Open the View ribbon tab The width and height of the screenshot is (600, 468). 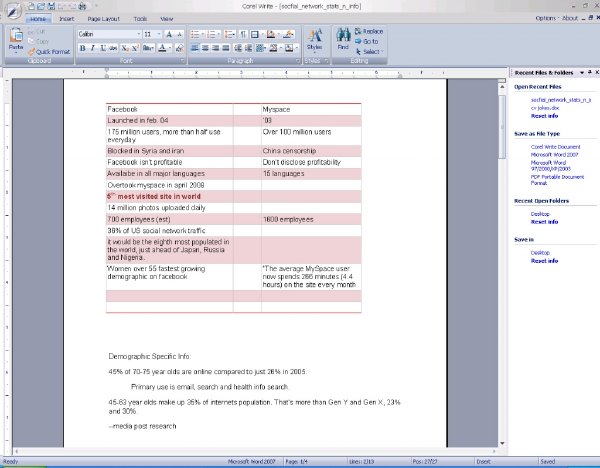pyautogui.click(x=167, y=19)
